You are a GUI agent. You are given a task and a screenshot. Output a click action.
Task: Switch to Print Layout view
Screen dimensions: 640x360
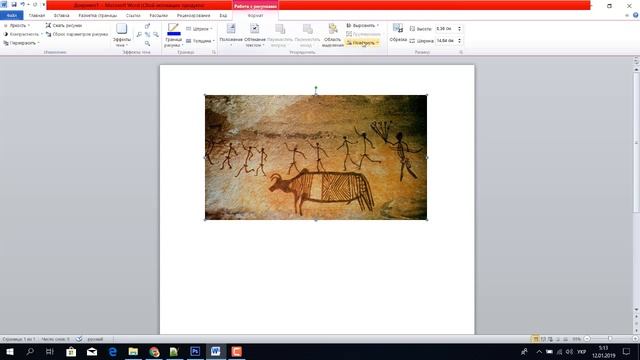coord(535,339)
